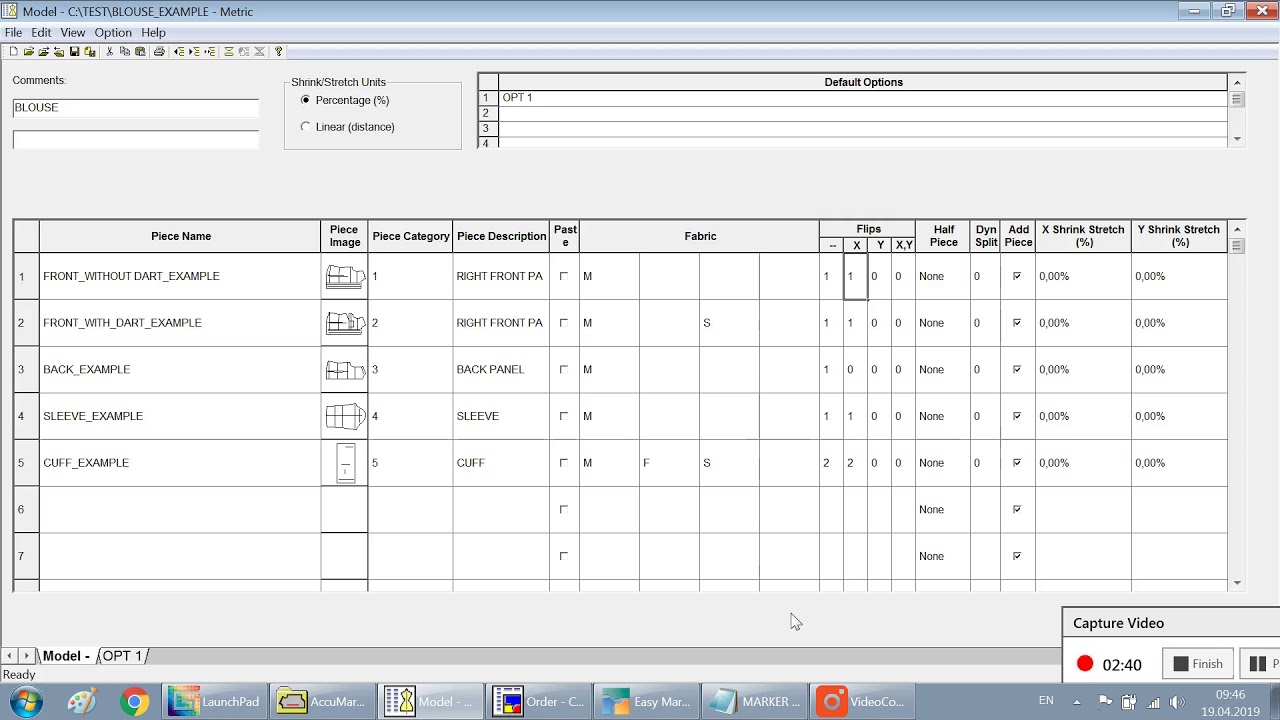The height and width of the screenshot is (720, 1280).
Task: Open the Edit menu
Action: [x=41, y=32]
